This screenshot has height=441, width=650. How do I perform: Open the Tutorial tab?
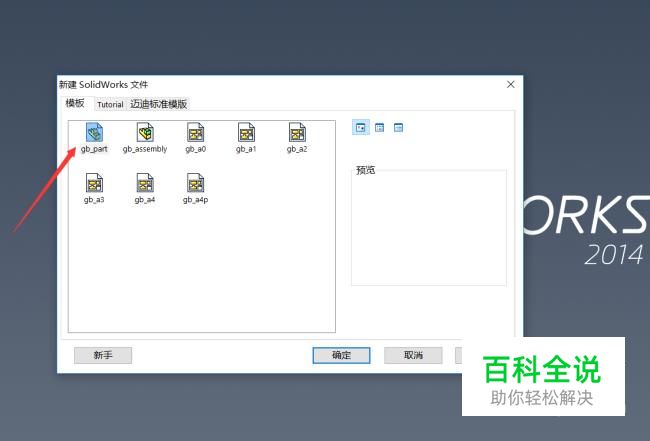click(110, 104)
